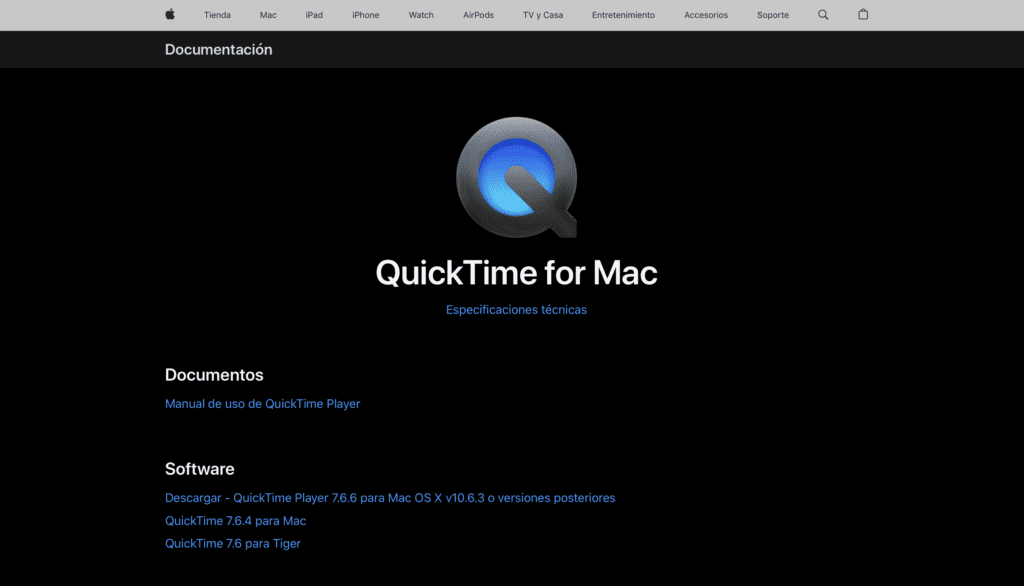Open the TV y Casa menu
Screen dimensions: 1024x586
543,15
